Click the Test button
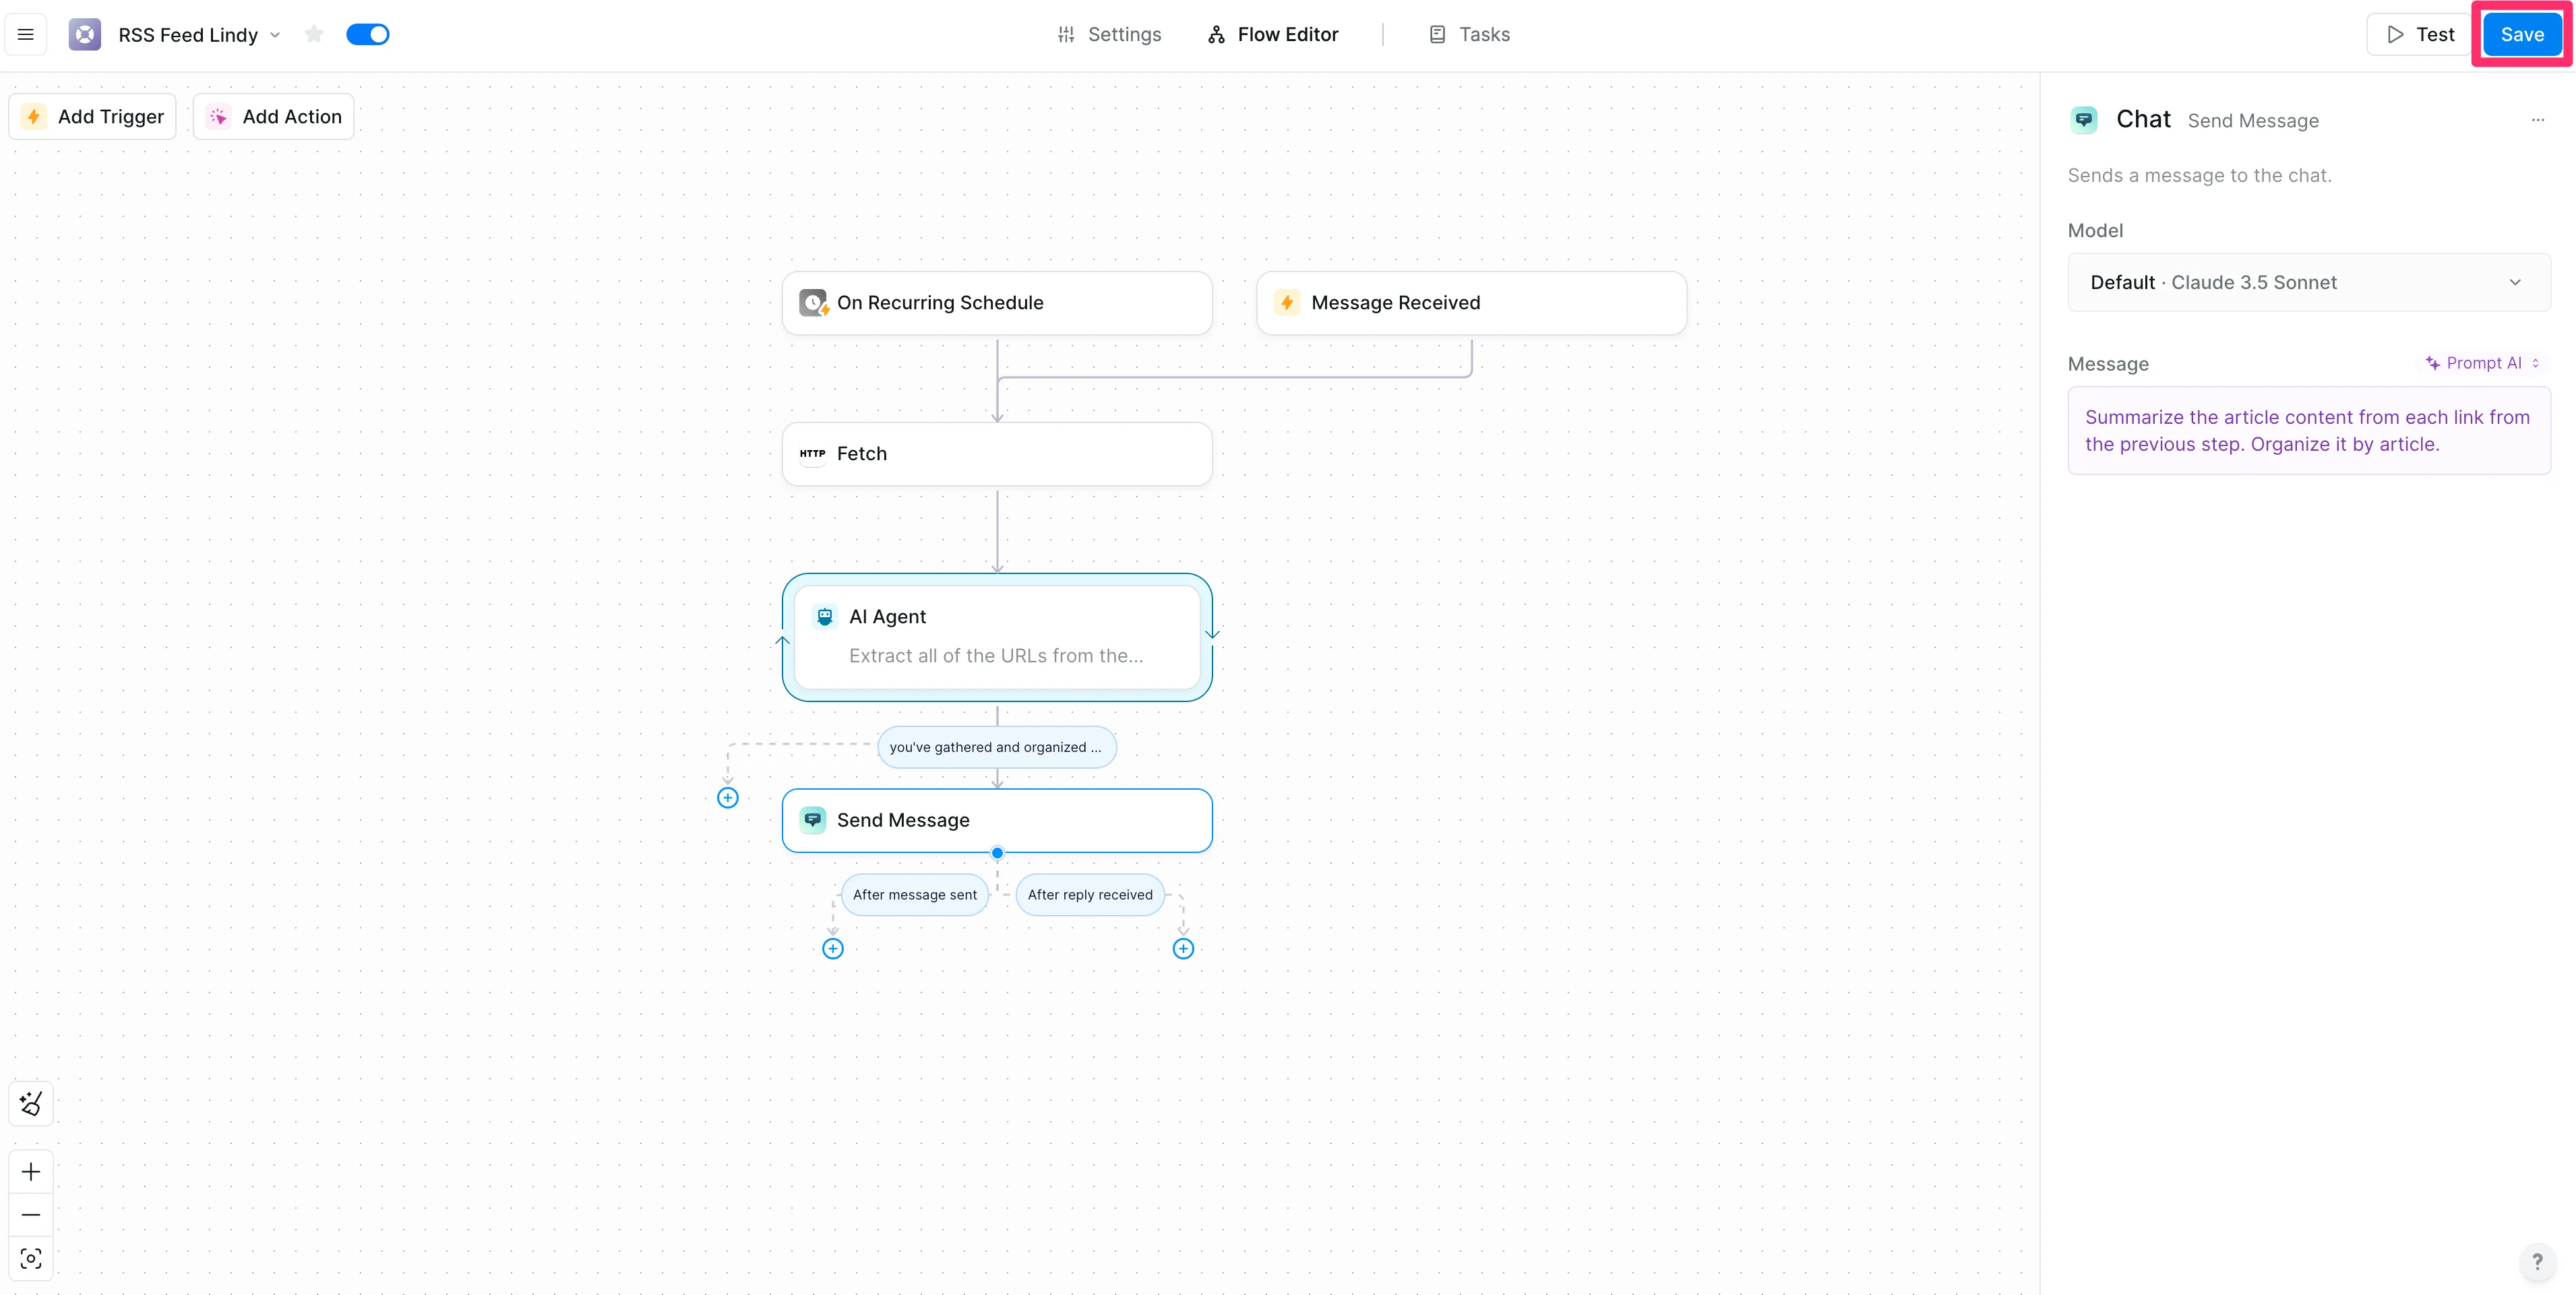The width and height of the screenshot is (2576, 1295). coord(2420,34)
